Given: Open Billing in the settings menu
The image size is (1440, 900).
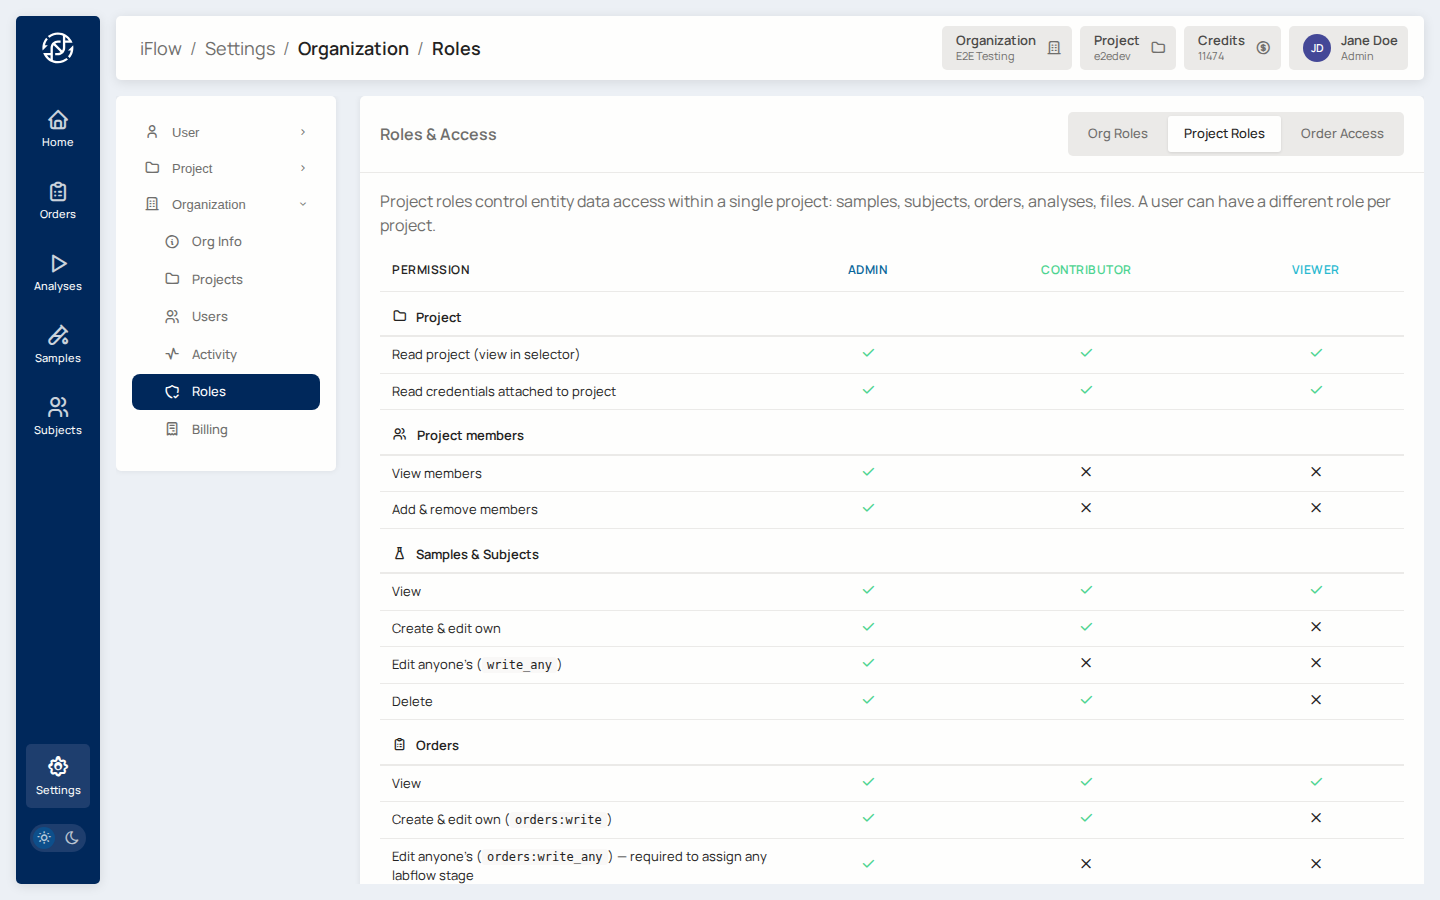Looking at the screenshot, I should [x=209, y=429].
